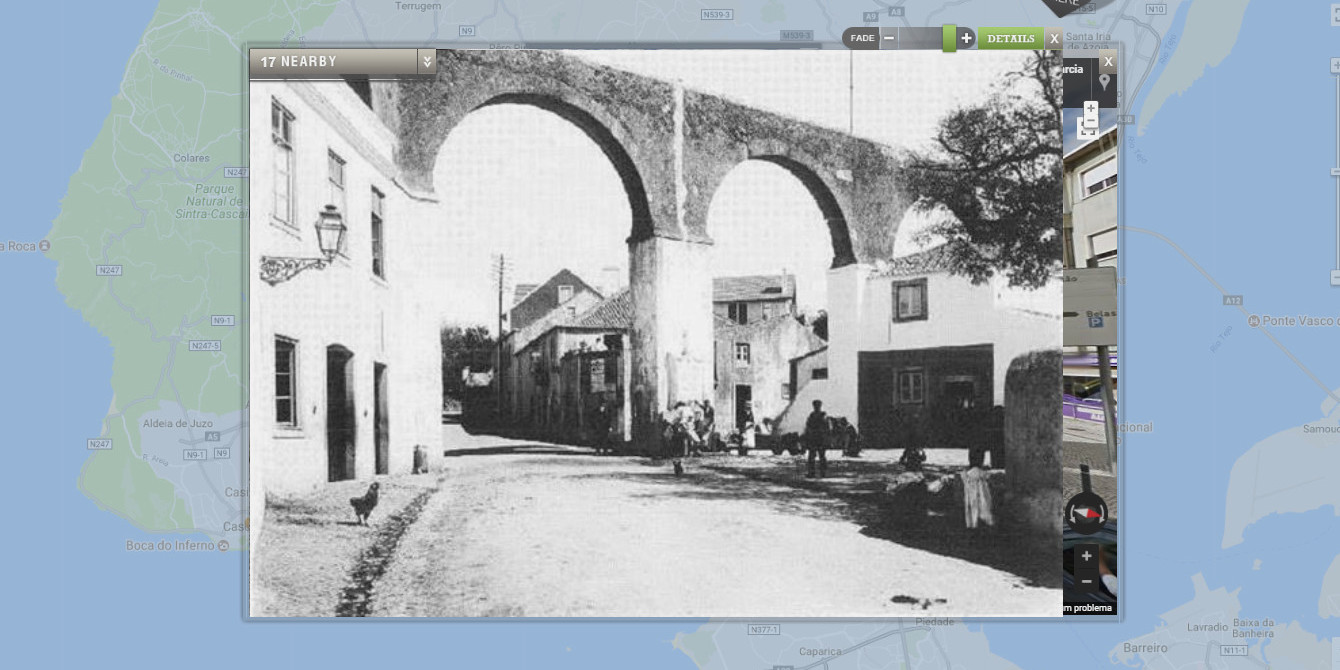Close the Street View panel with its X
1340x670 pixels.
coord(1107,62)
